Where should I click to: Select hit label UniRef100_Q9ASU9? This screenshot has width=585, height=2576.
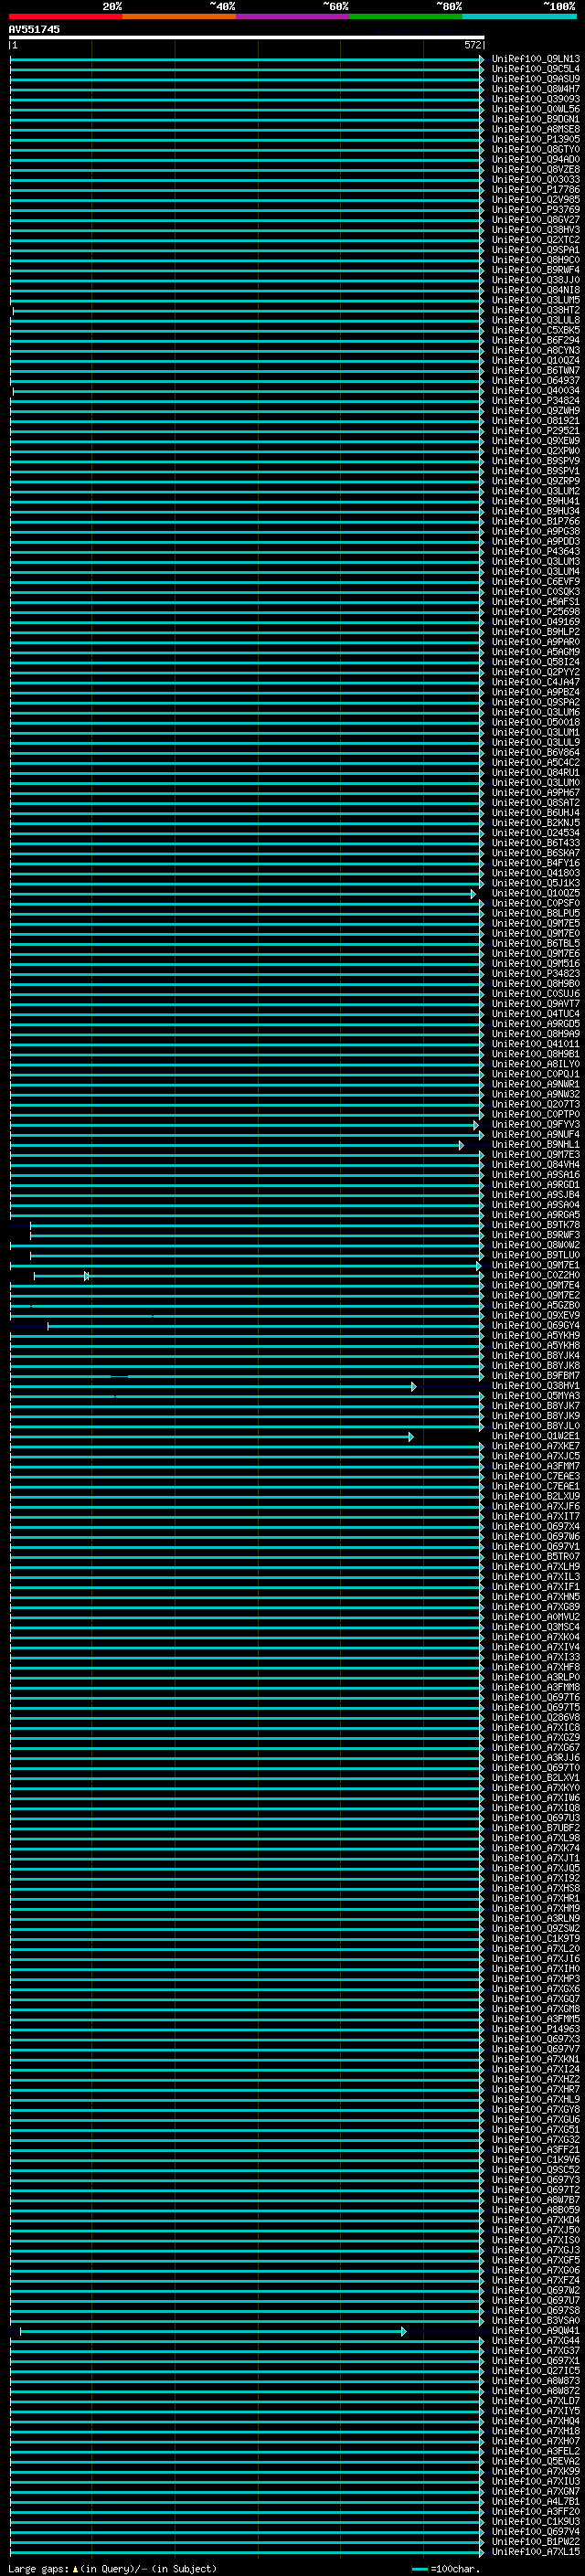[536, 79]
